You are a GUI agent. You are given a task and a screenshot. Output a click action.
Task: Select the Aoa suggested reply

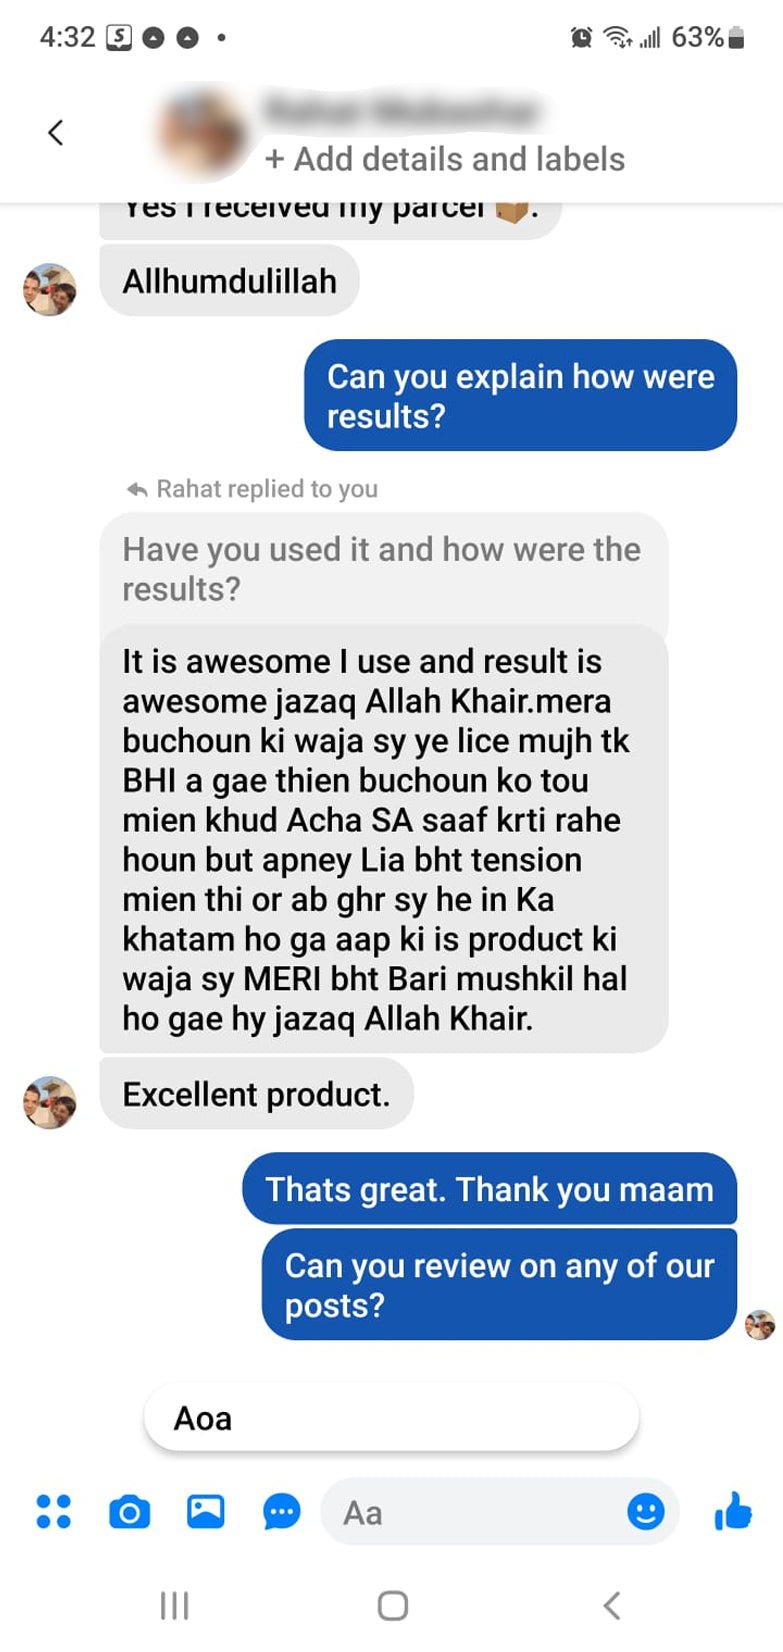coord(392,1418)
